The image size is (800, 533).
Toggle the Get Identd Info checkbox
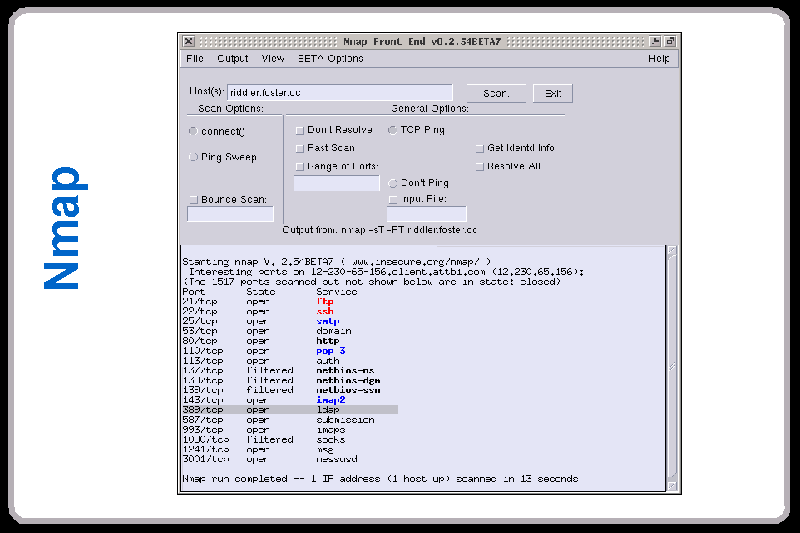pos(480,148)
